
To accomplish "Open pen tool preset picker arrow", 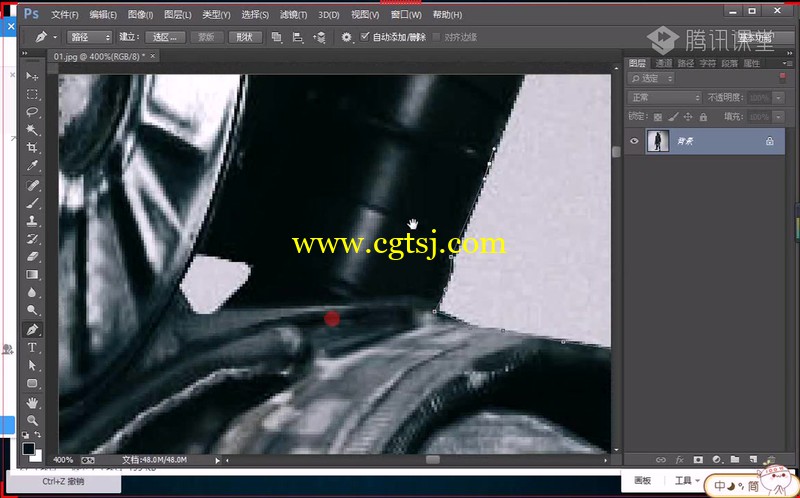I will click(55, 37).
